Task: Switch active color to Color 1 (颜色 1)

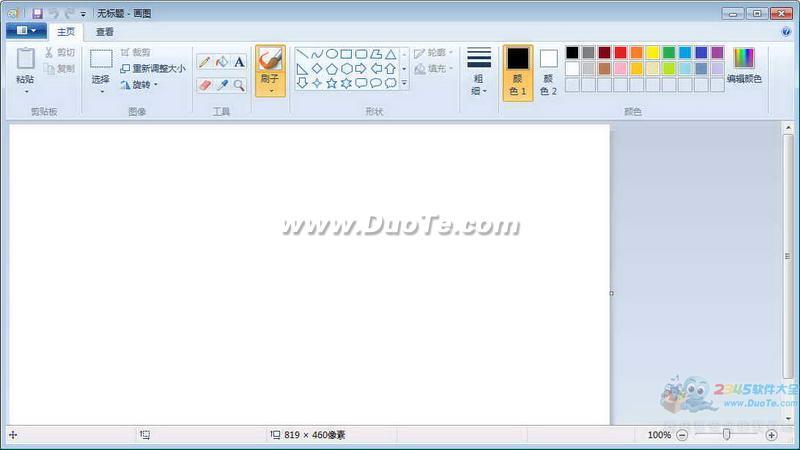Action: coord(517,70)
